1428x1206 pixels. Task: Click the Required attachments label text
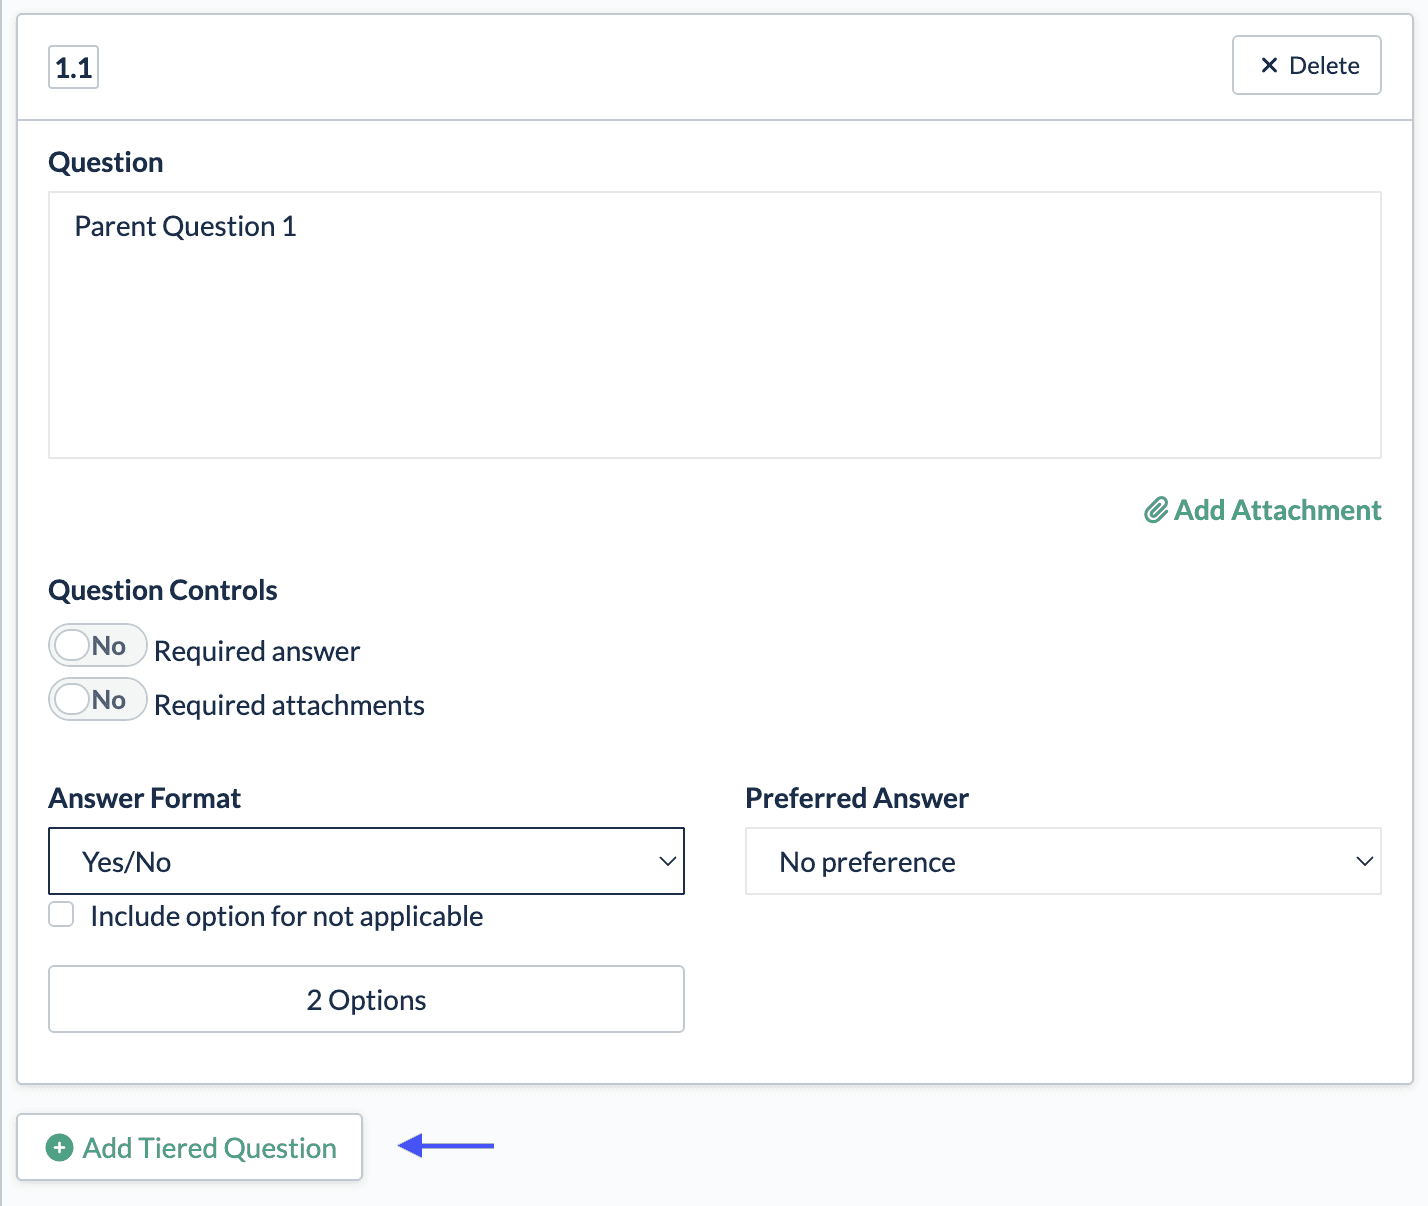(289, 705)
